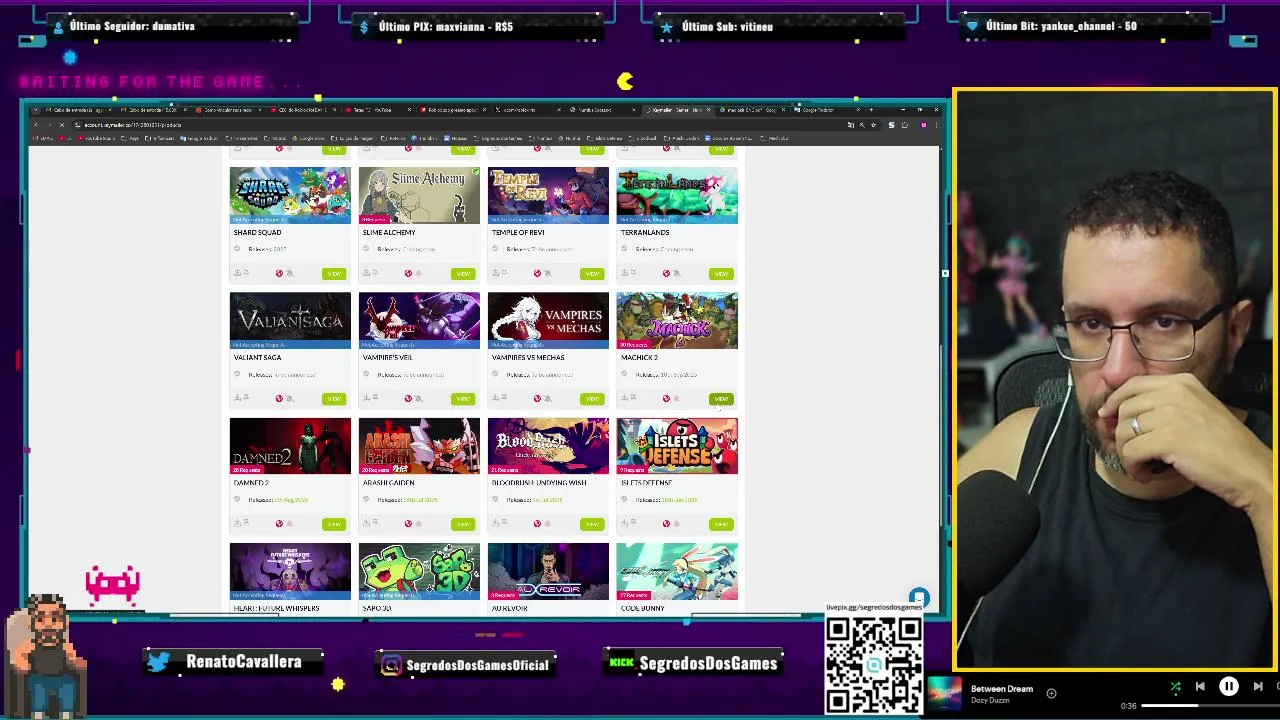Click the download icon on Damned 2 card

(x=237, y=523)
